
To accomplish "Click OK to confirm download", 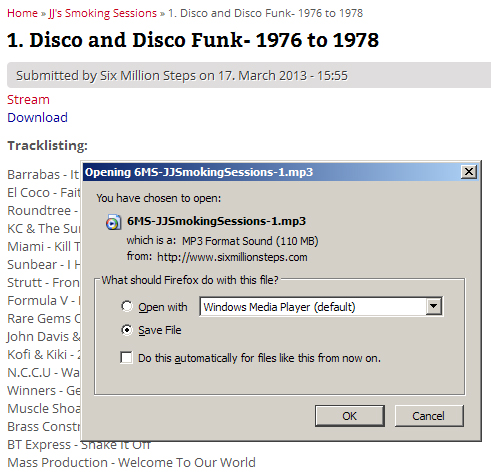I will 350,416.
